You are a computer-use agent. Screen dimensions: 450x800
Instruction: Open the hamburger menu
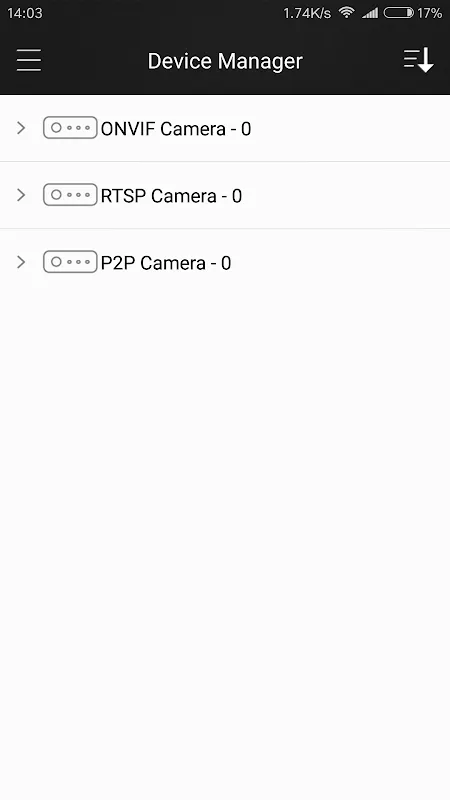point(29,61)
